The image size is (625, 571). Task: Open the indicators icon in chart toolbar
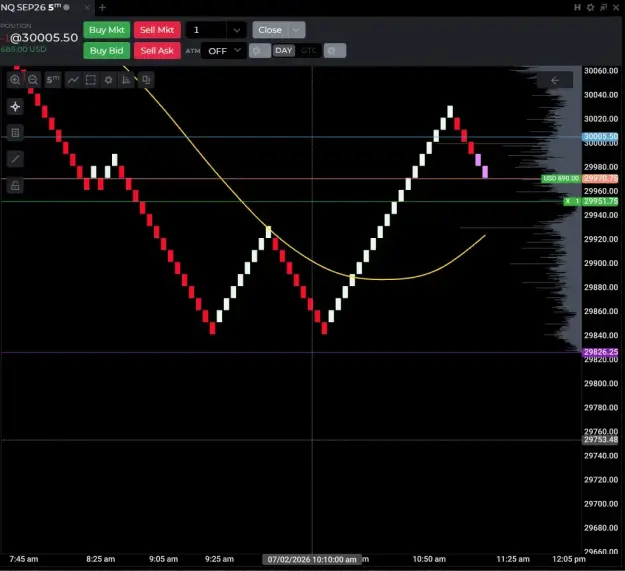coord(126,80)
